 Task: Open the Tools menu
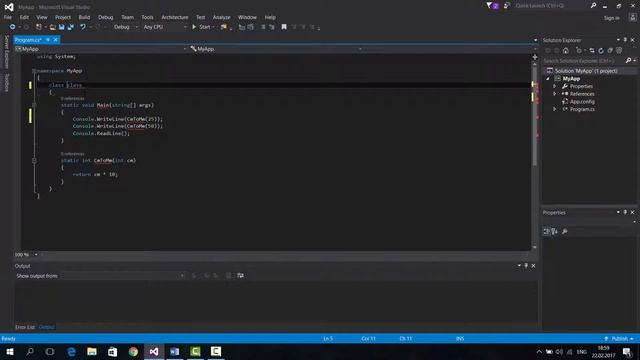(147, 17)
